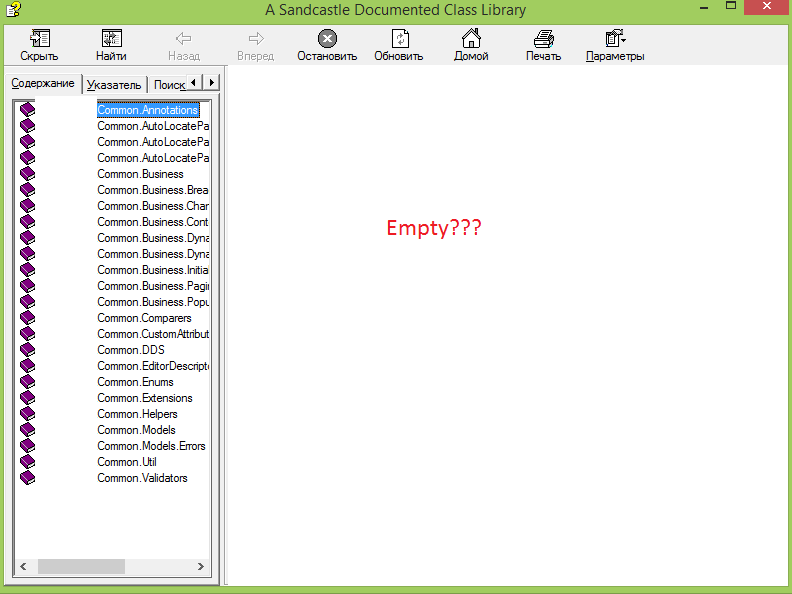This screenshot has height=594, width=792.
Task: Minimize the help window
Action: (704, 7)
